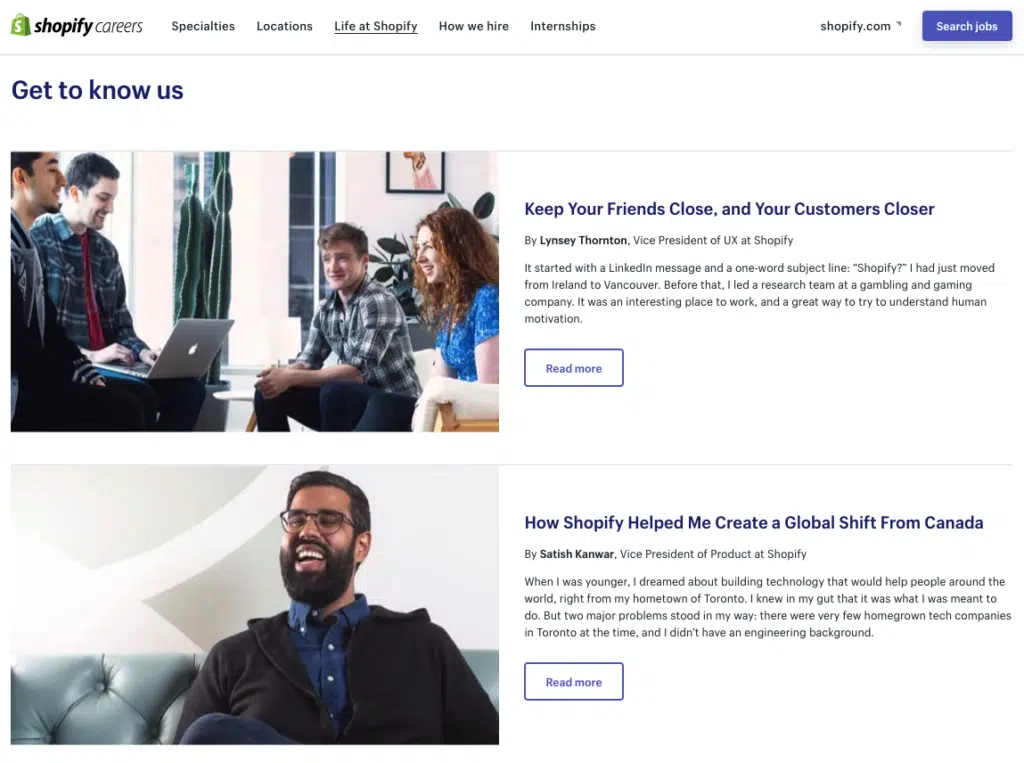
Task: Click the Search jobs button
Action: [967, 26]
